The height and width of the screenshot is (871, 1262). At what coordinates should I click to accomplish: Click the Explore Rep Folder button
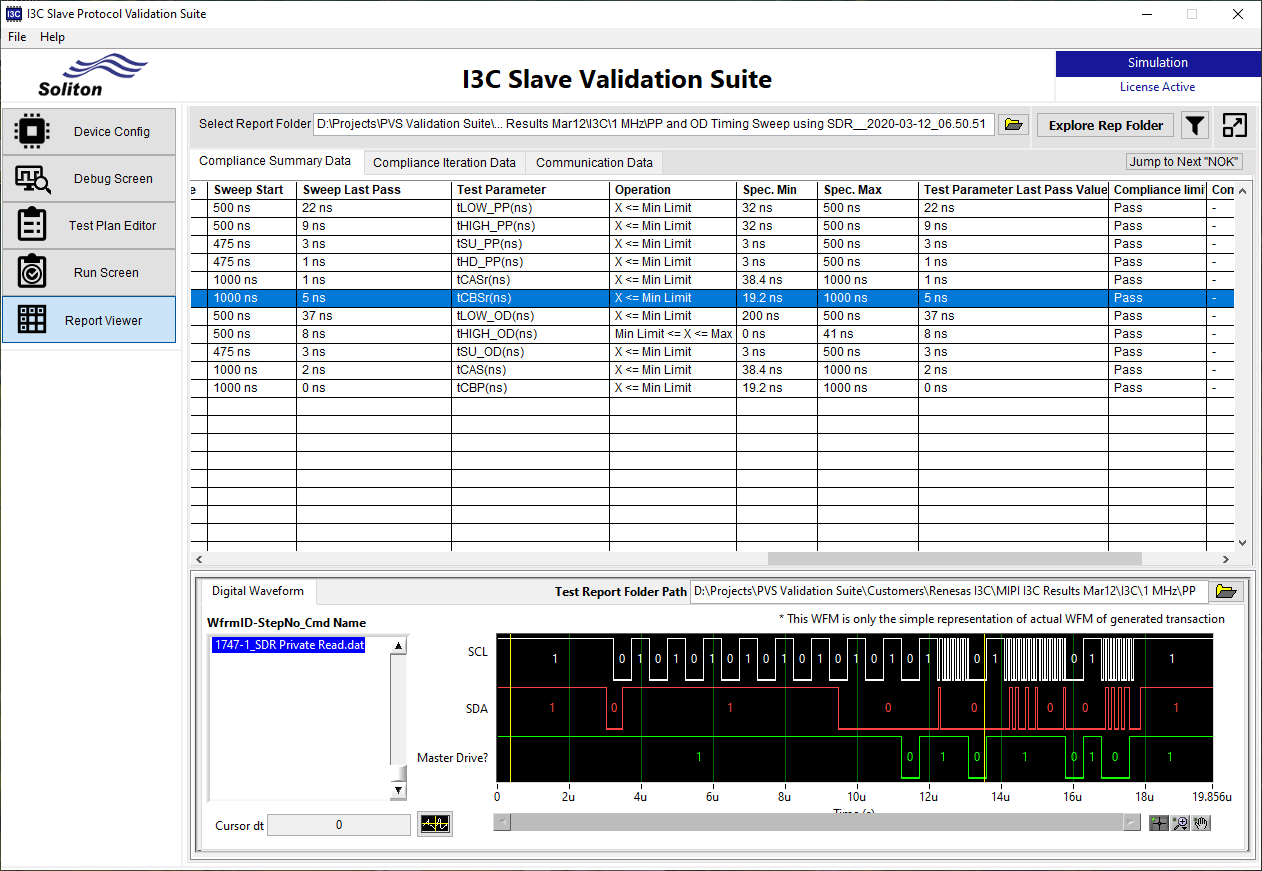1104,125
